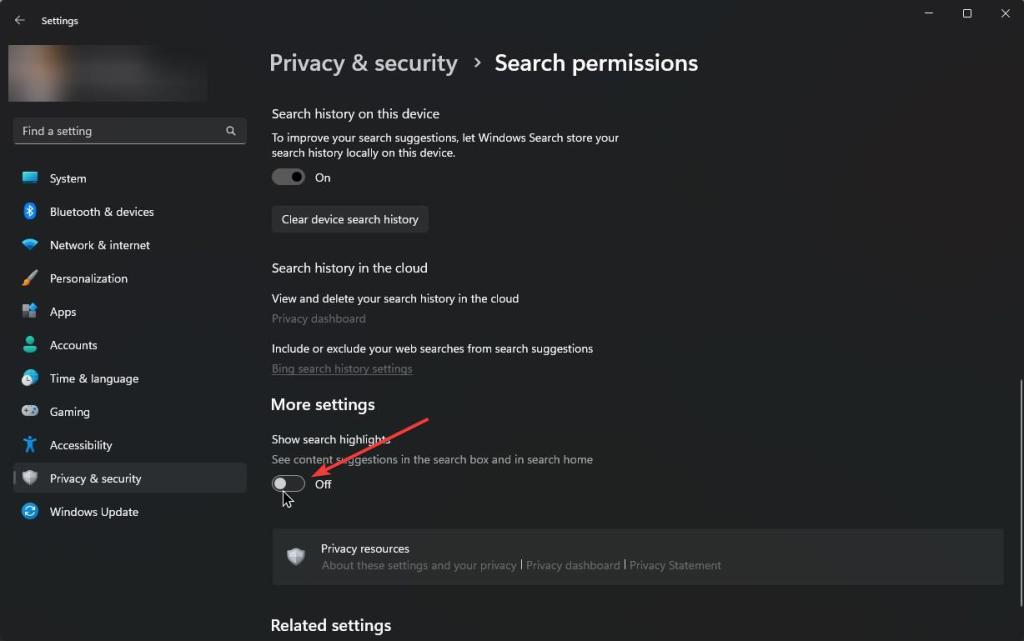Click the Apps icon in sidebar
The image size is (1024, 641).
click(x=30, y=312)
